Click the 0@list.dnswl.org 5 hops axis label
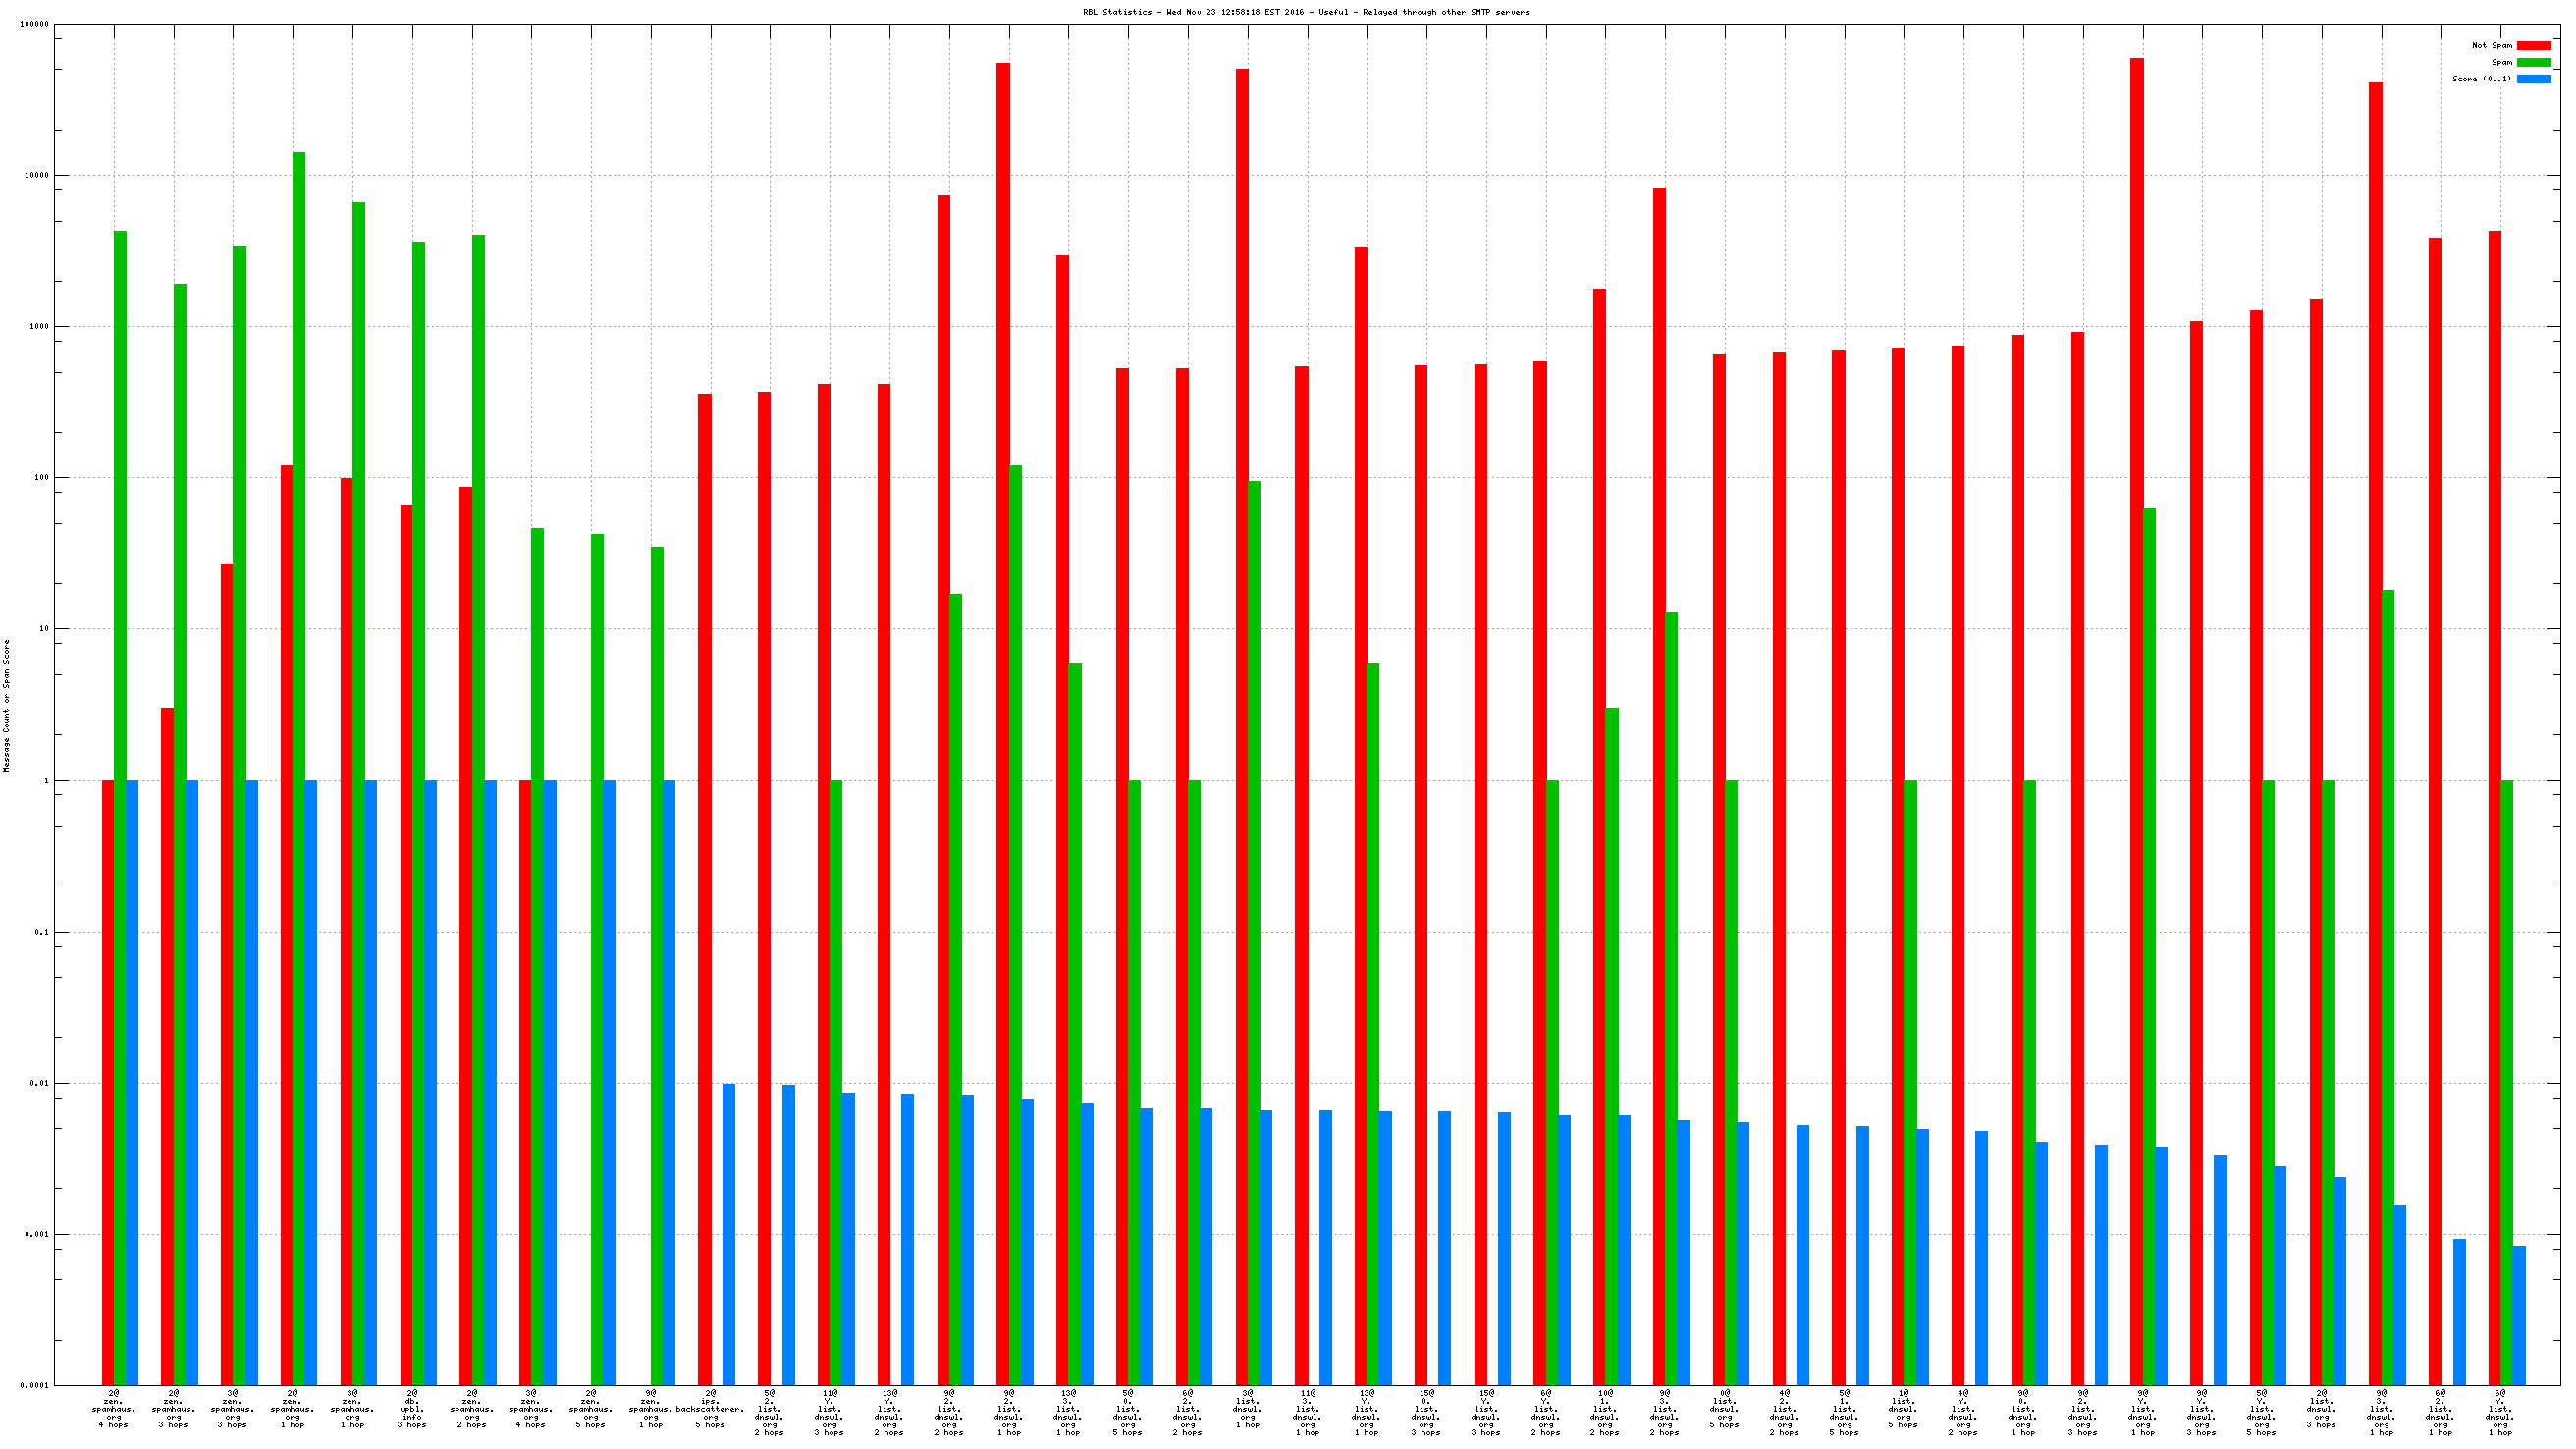The width and height of the screenshot is (2576, 1449). [x=1724, y=1408]
